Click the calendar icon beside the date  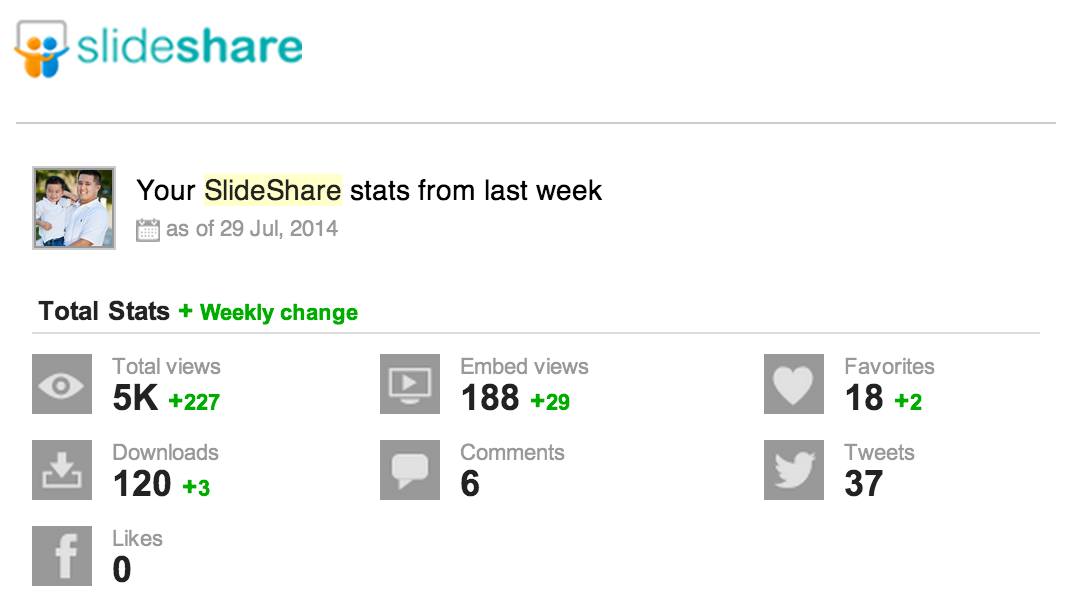click(x=148, y=230)
